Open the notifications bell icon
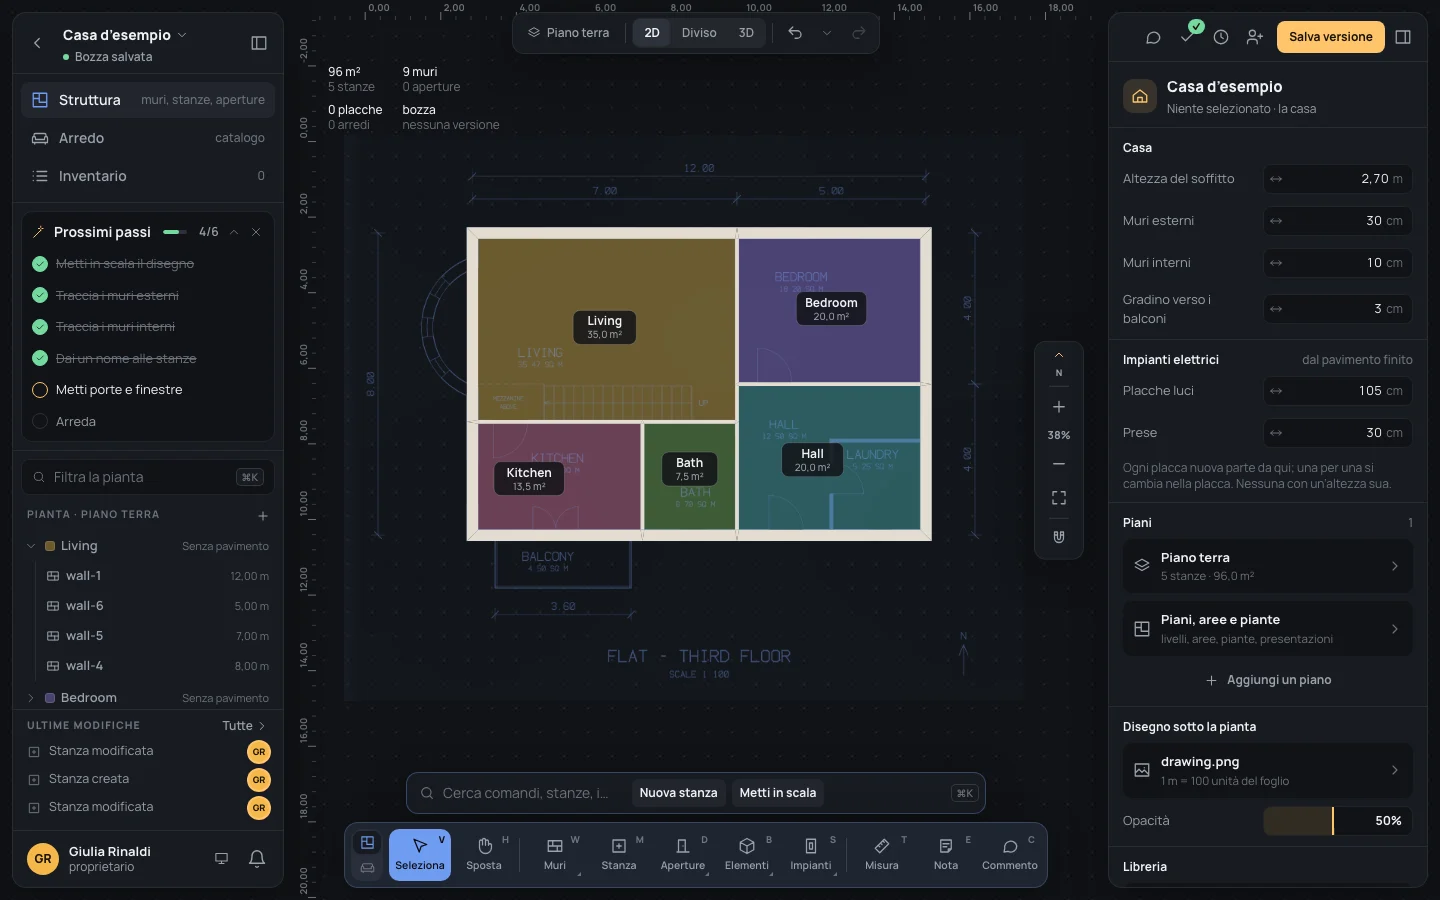The width and height of the screenshot is (1440, 900). [257, 859]
